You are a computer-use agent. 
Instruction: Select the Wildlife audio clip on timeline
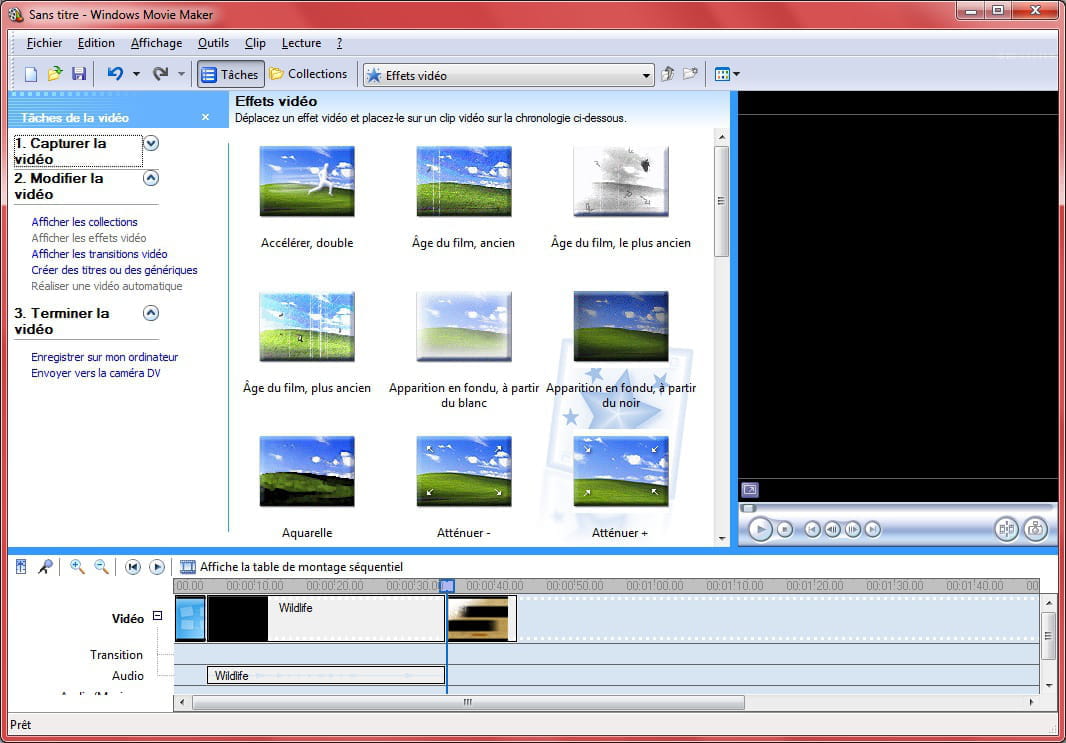326,675
